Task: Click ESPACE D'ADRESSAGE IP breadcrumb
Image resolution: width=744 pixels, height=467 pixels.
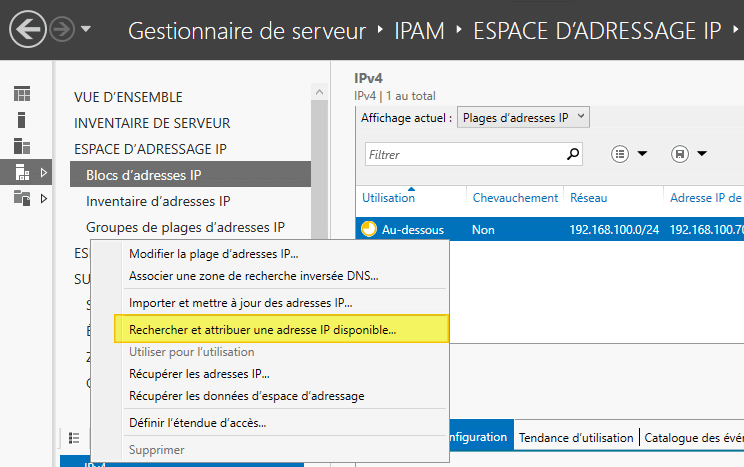Action: 597,31
